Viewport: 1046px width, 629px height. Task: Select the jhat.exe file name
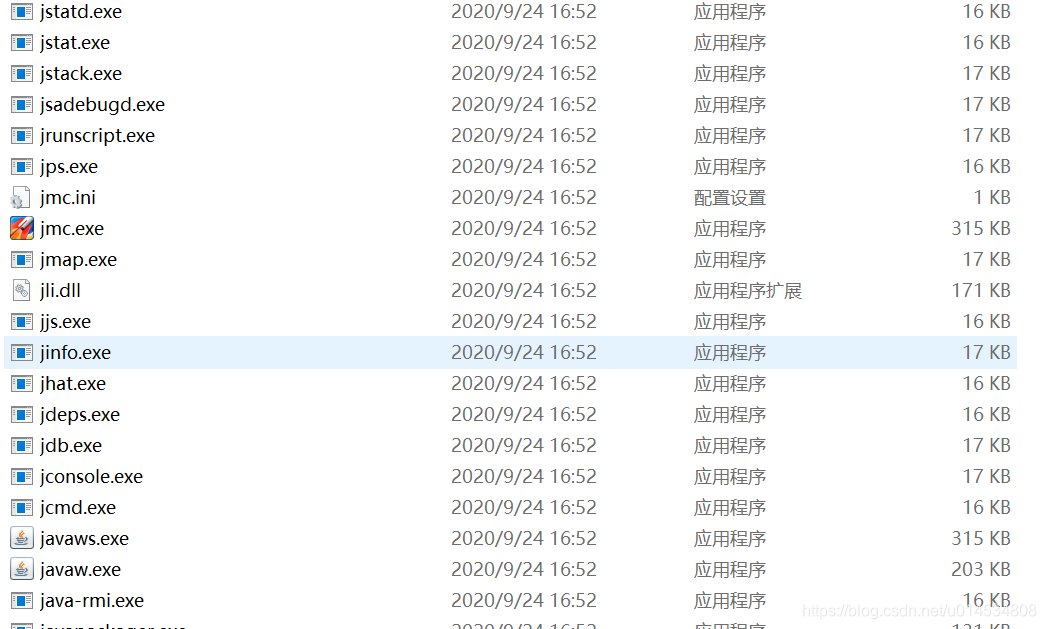[73, 384]
